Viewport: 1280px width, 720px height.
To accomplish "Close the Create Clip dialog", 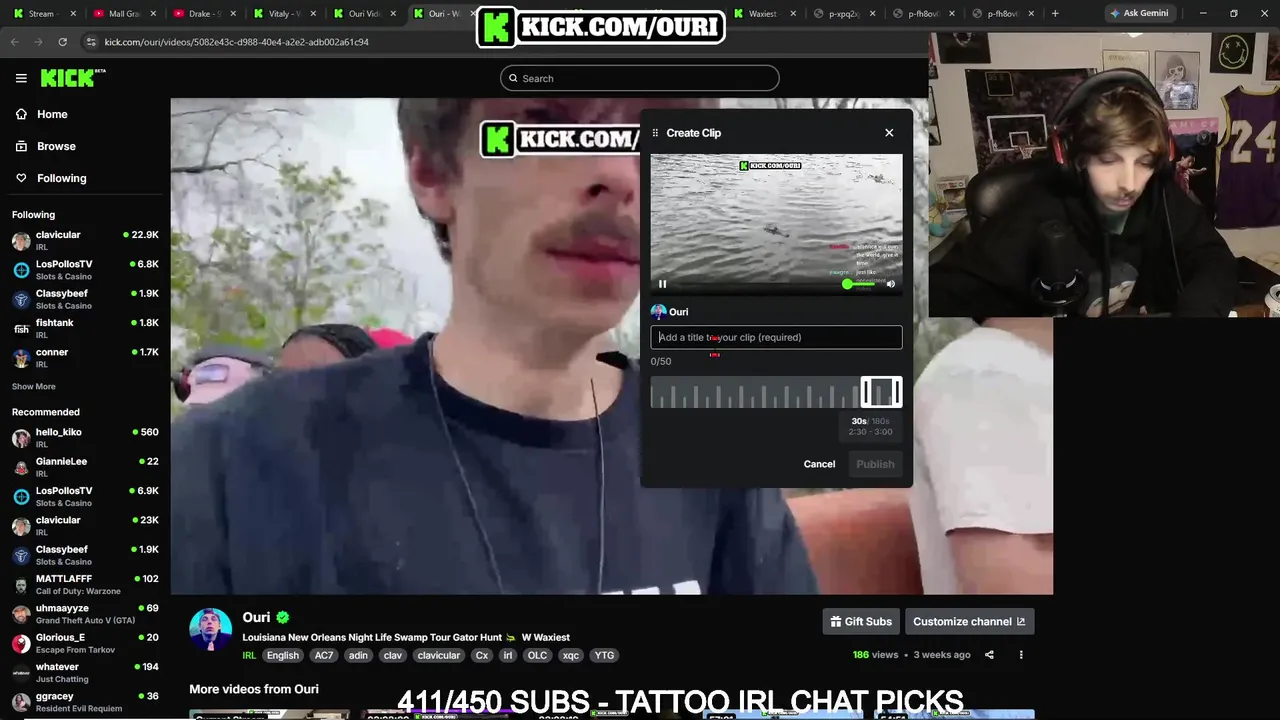I will pos(889,133).
